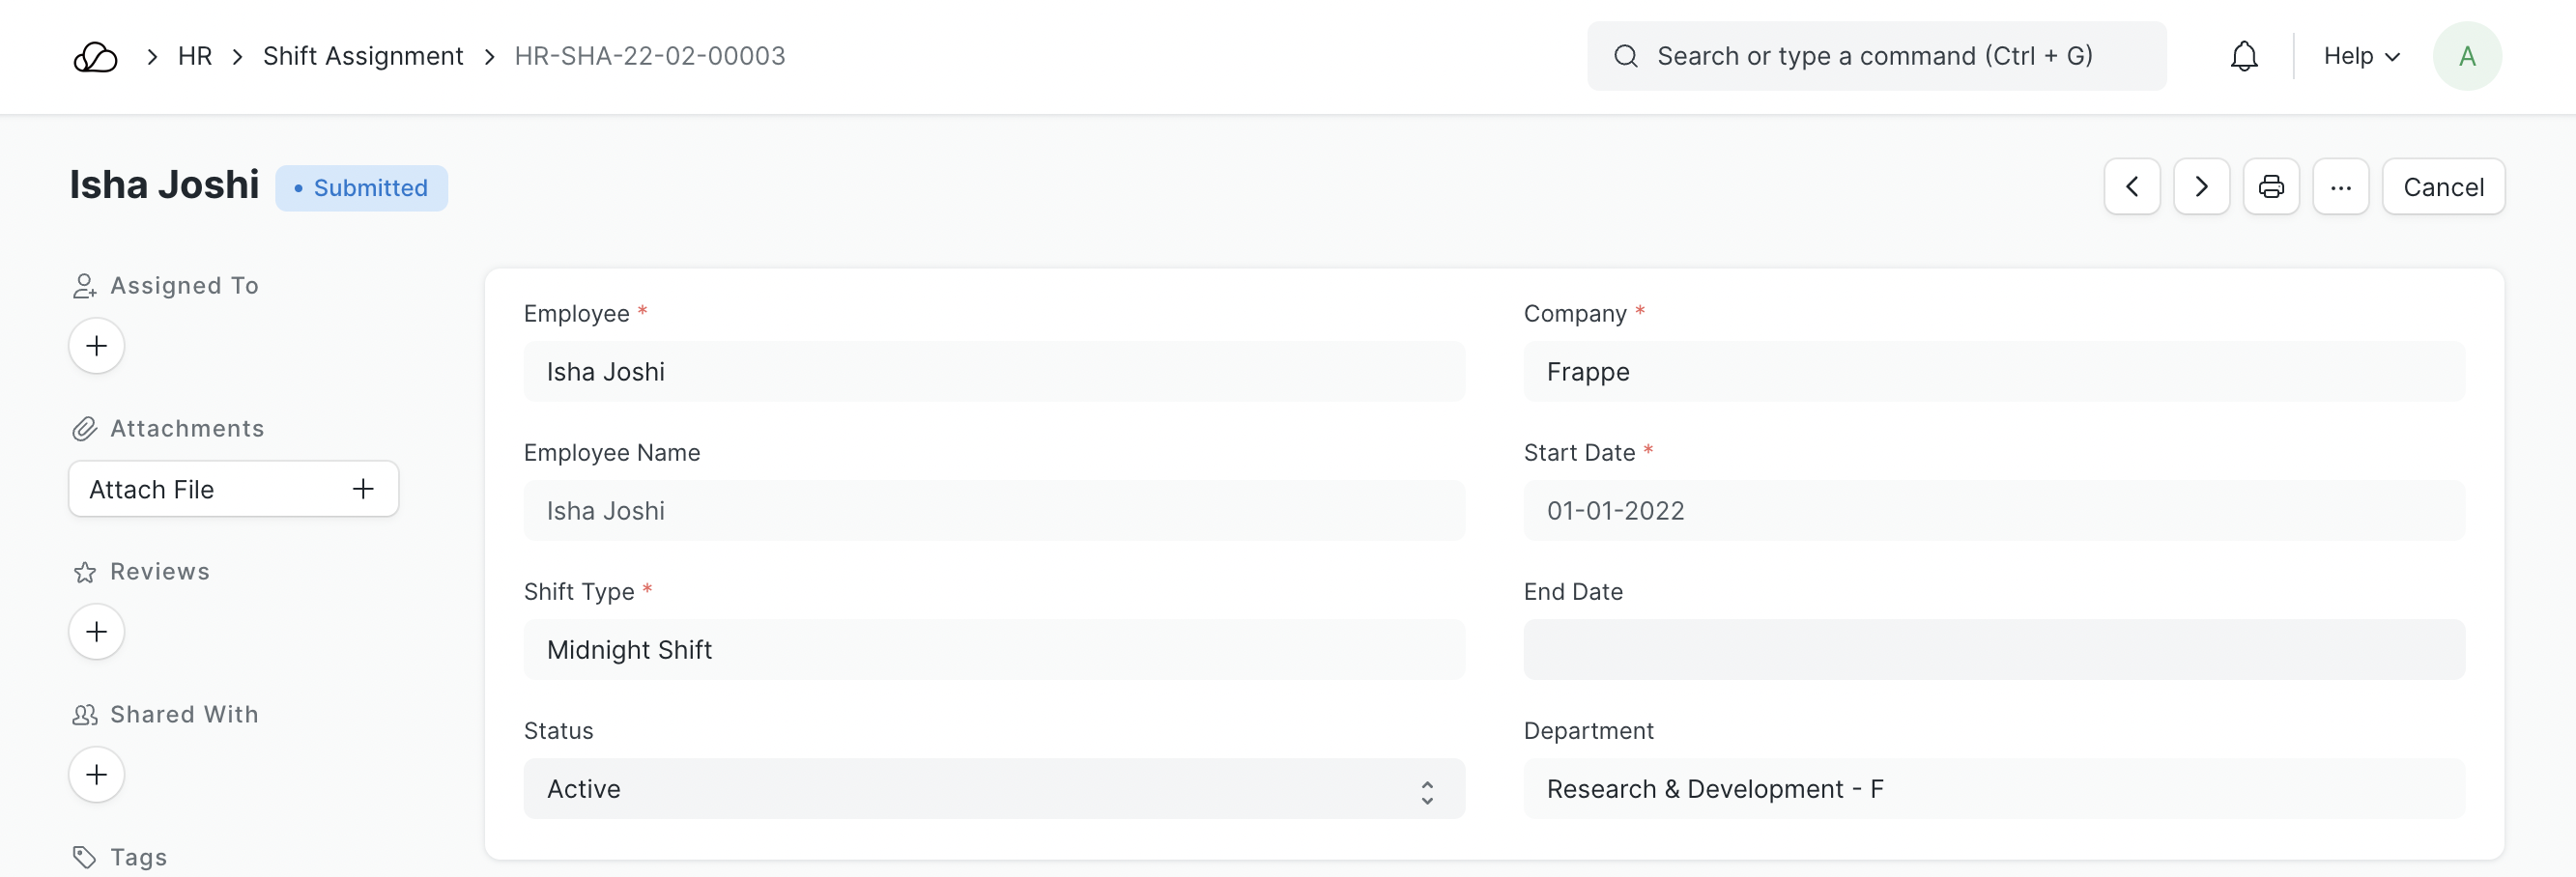Open the user avatar profile menu

2466,57
